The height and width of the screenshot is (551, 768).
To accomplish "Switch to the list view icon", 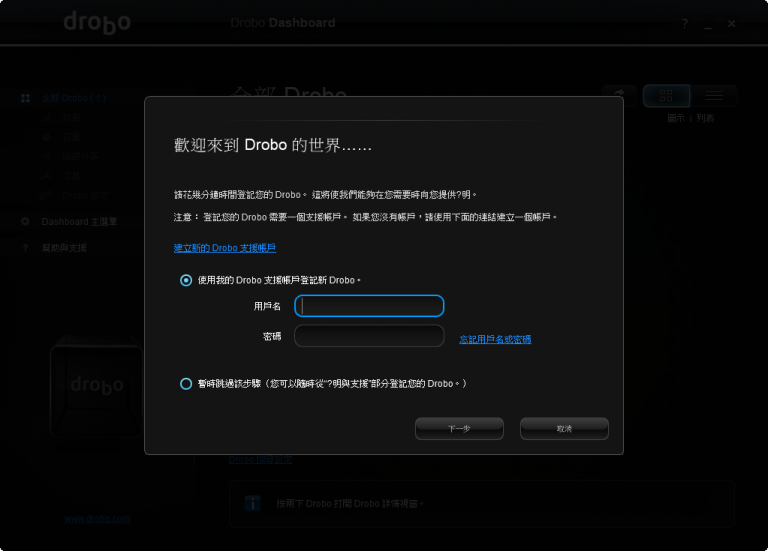I will (714, 96).
